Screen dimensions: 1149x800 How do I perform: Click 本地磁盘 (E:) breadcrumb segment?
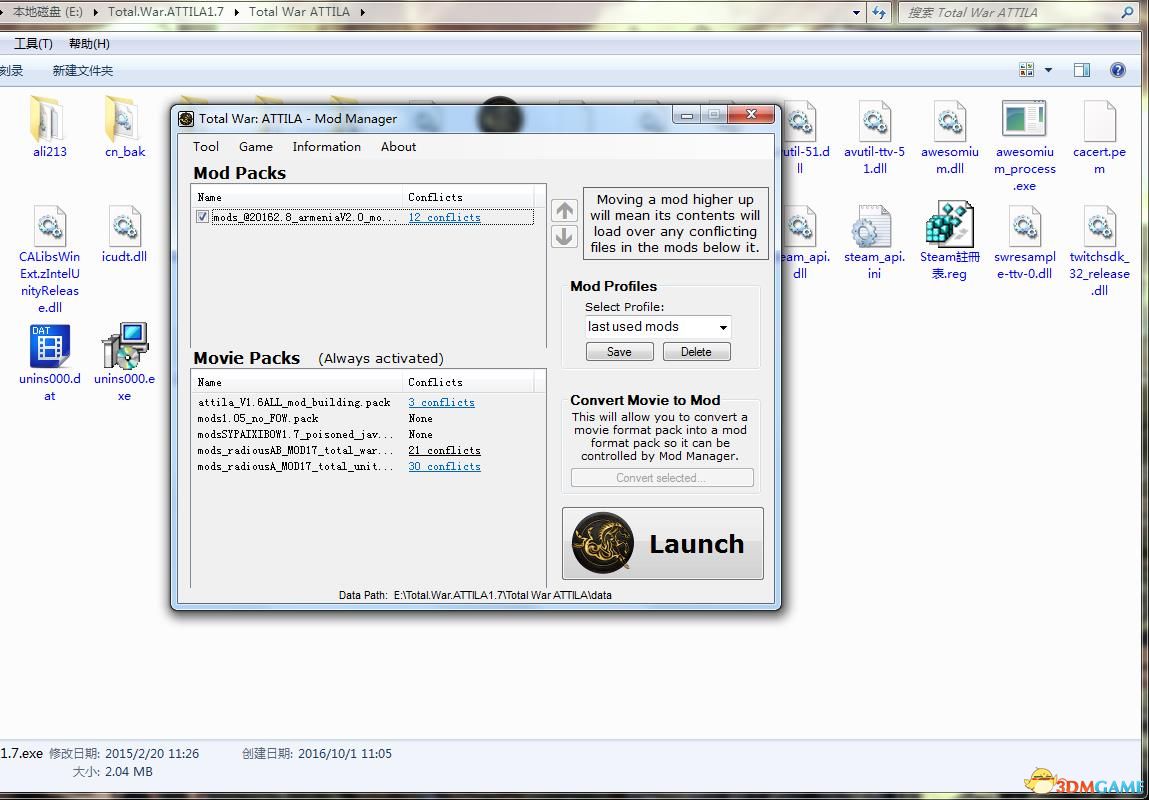pyautogui.click(x=48, y=12)
